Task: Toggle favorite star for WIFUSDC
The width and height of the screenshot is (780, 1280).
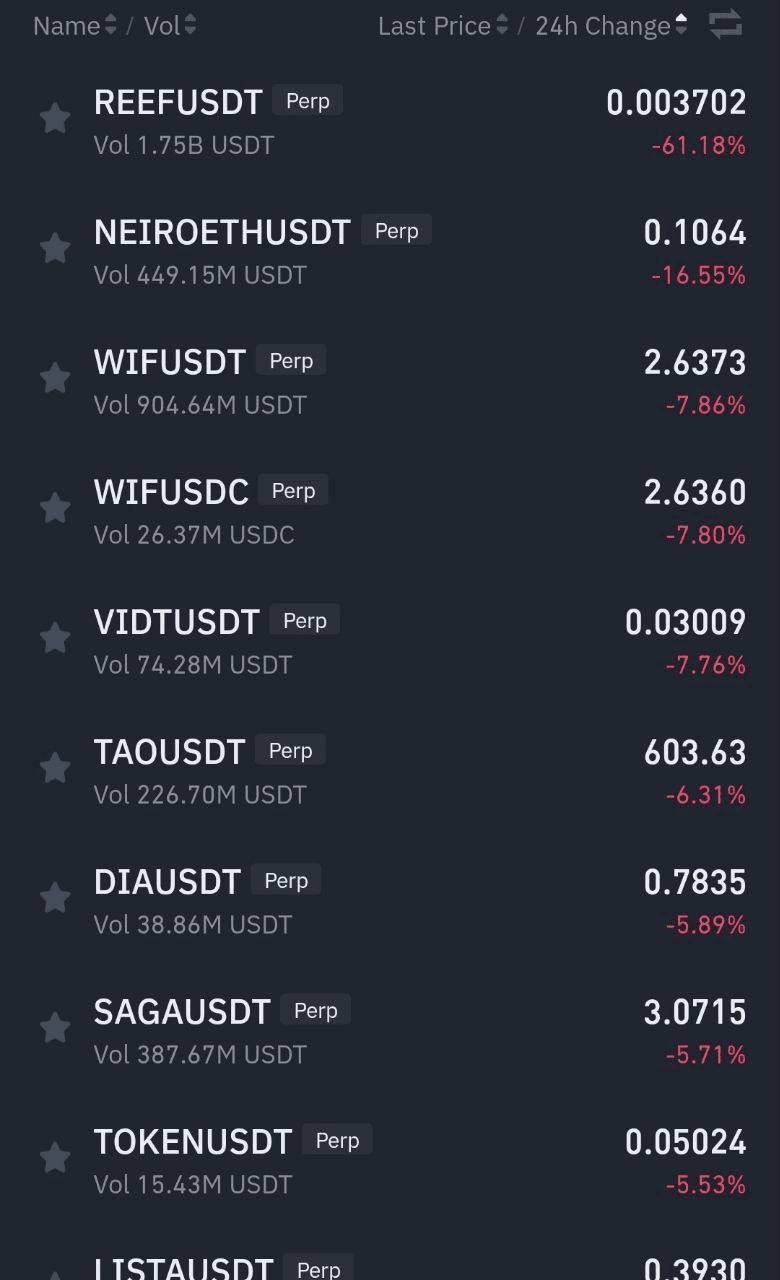Action: [x=55, y=508]
